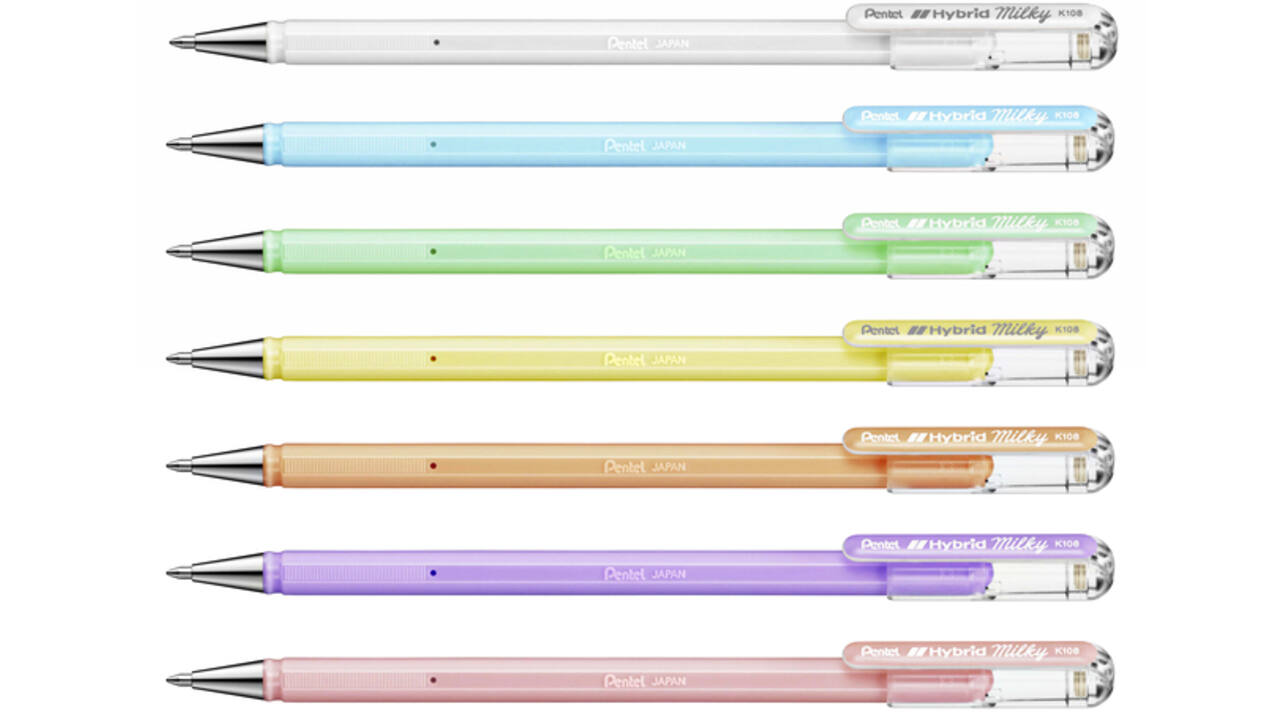The image size is (1280, 720).
Task: Click the metal tip of the green pen
Action: coord(216,251)
